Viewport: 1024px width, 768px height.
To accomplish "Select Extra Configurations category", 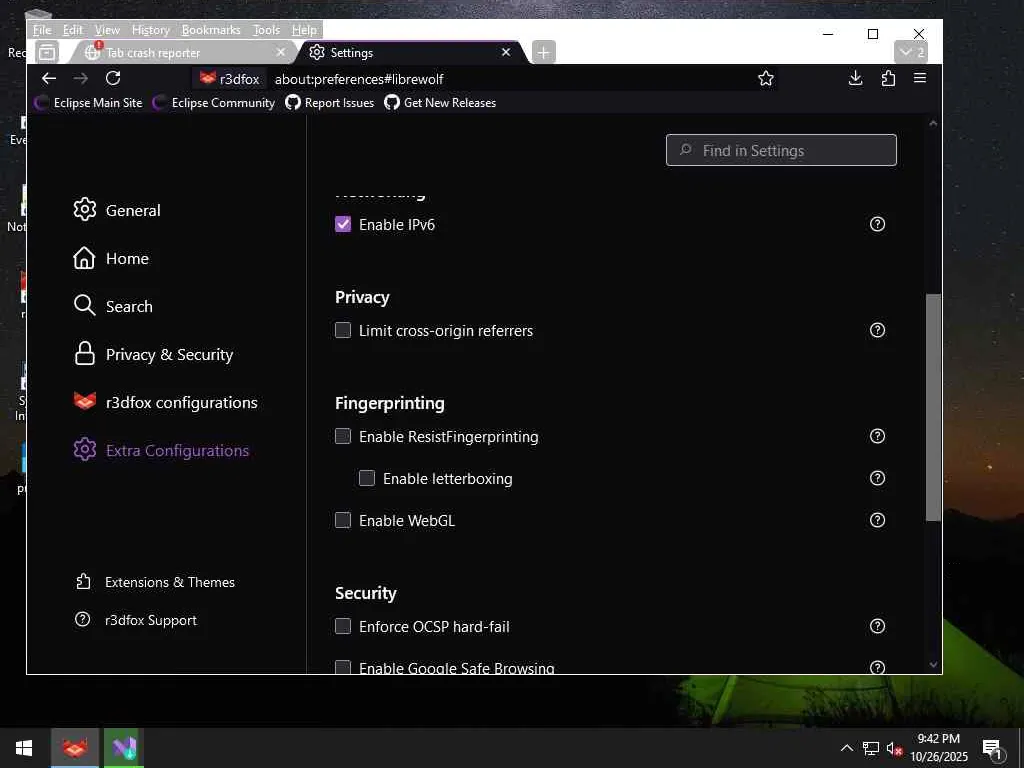I will (161, 450).
